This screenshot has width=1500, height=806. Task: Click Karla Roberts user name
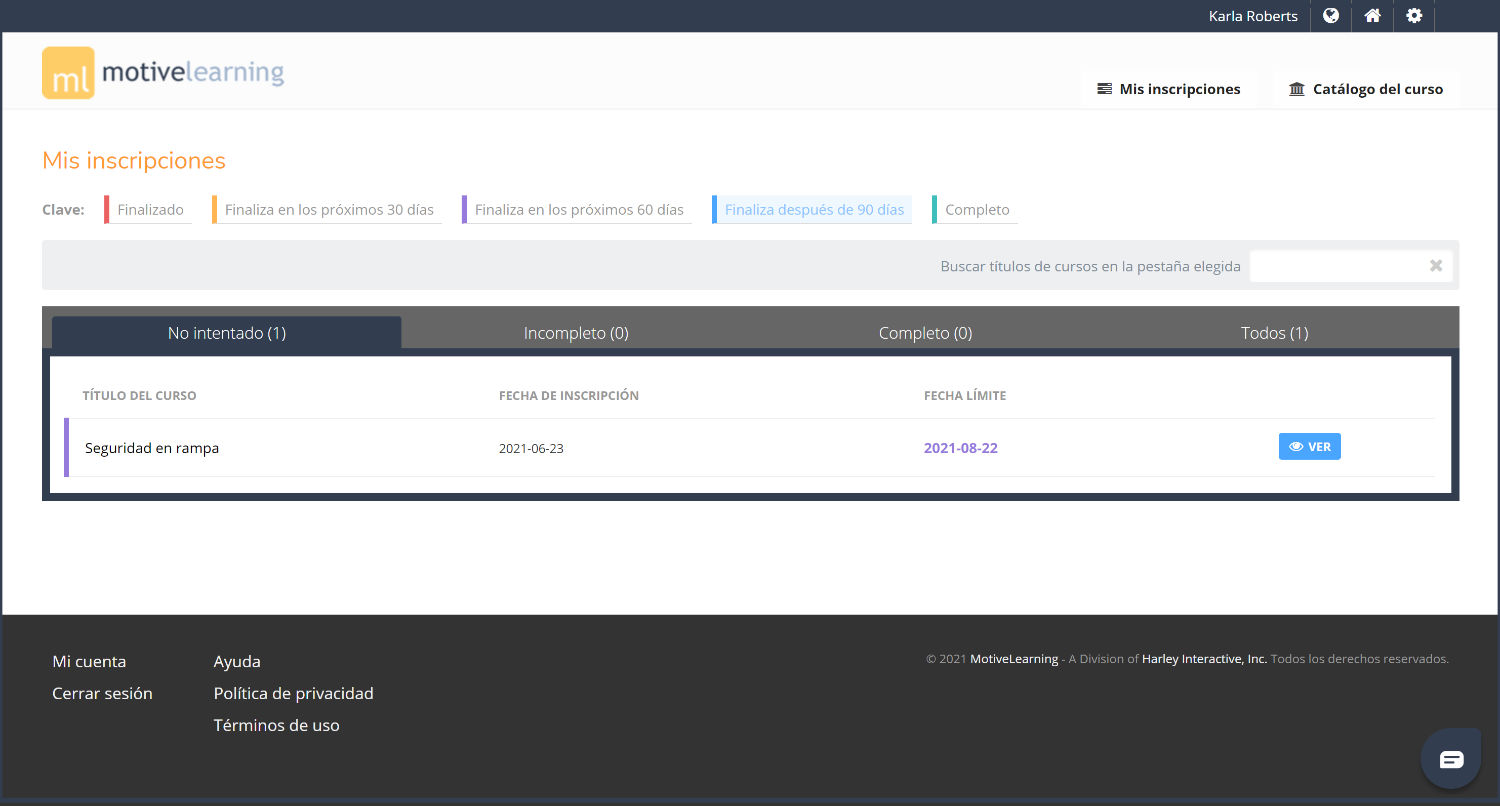pos(1253,16)
